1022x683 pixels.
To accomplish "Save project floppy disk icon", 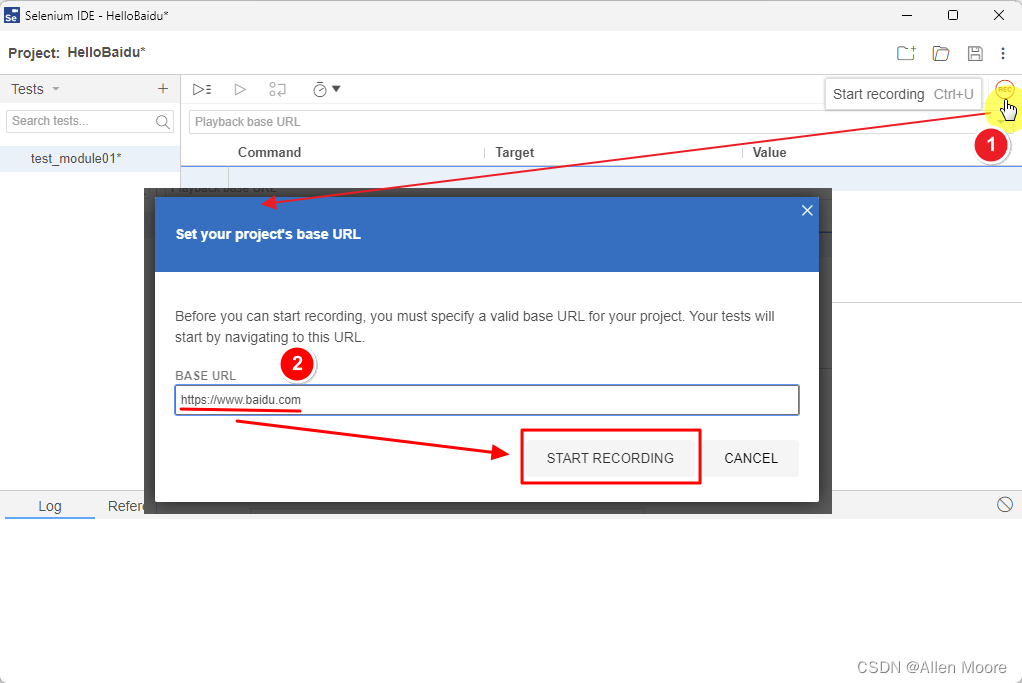I will (975, 53).
